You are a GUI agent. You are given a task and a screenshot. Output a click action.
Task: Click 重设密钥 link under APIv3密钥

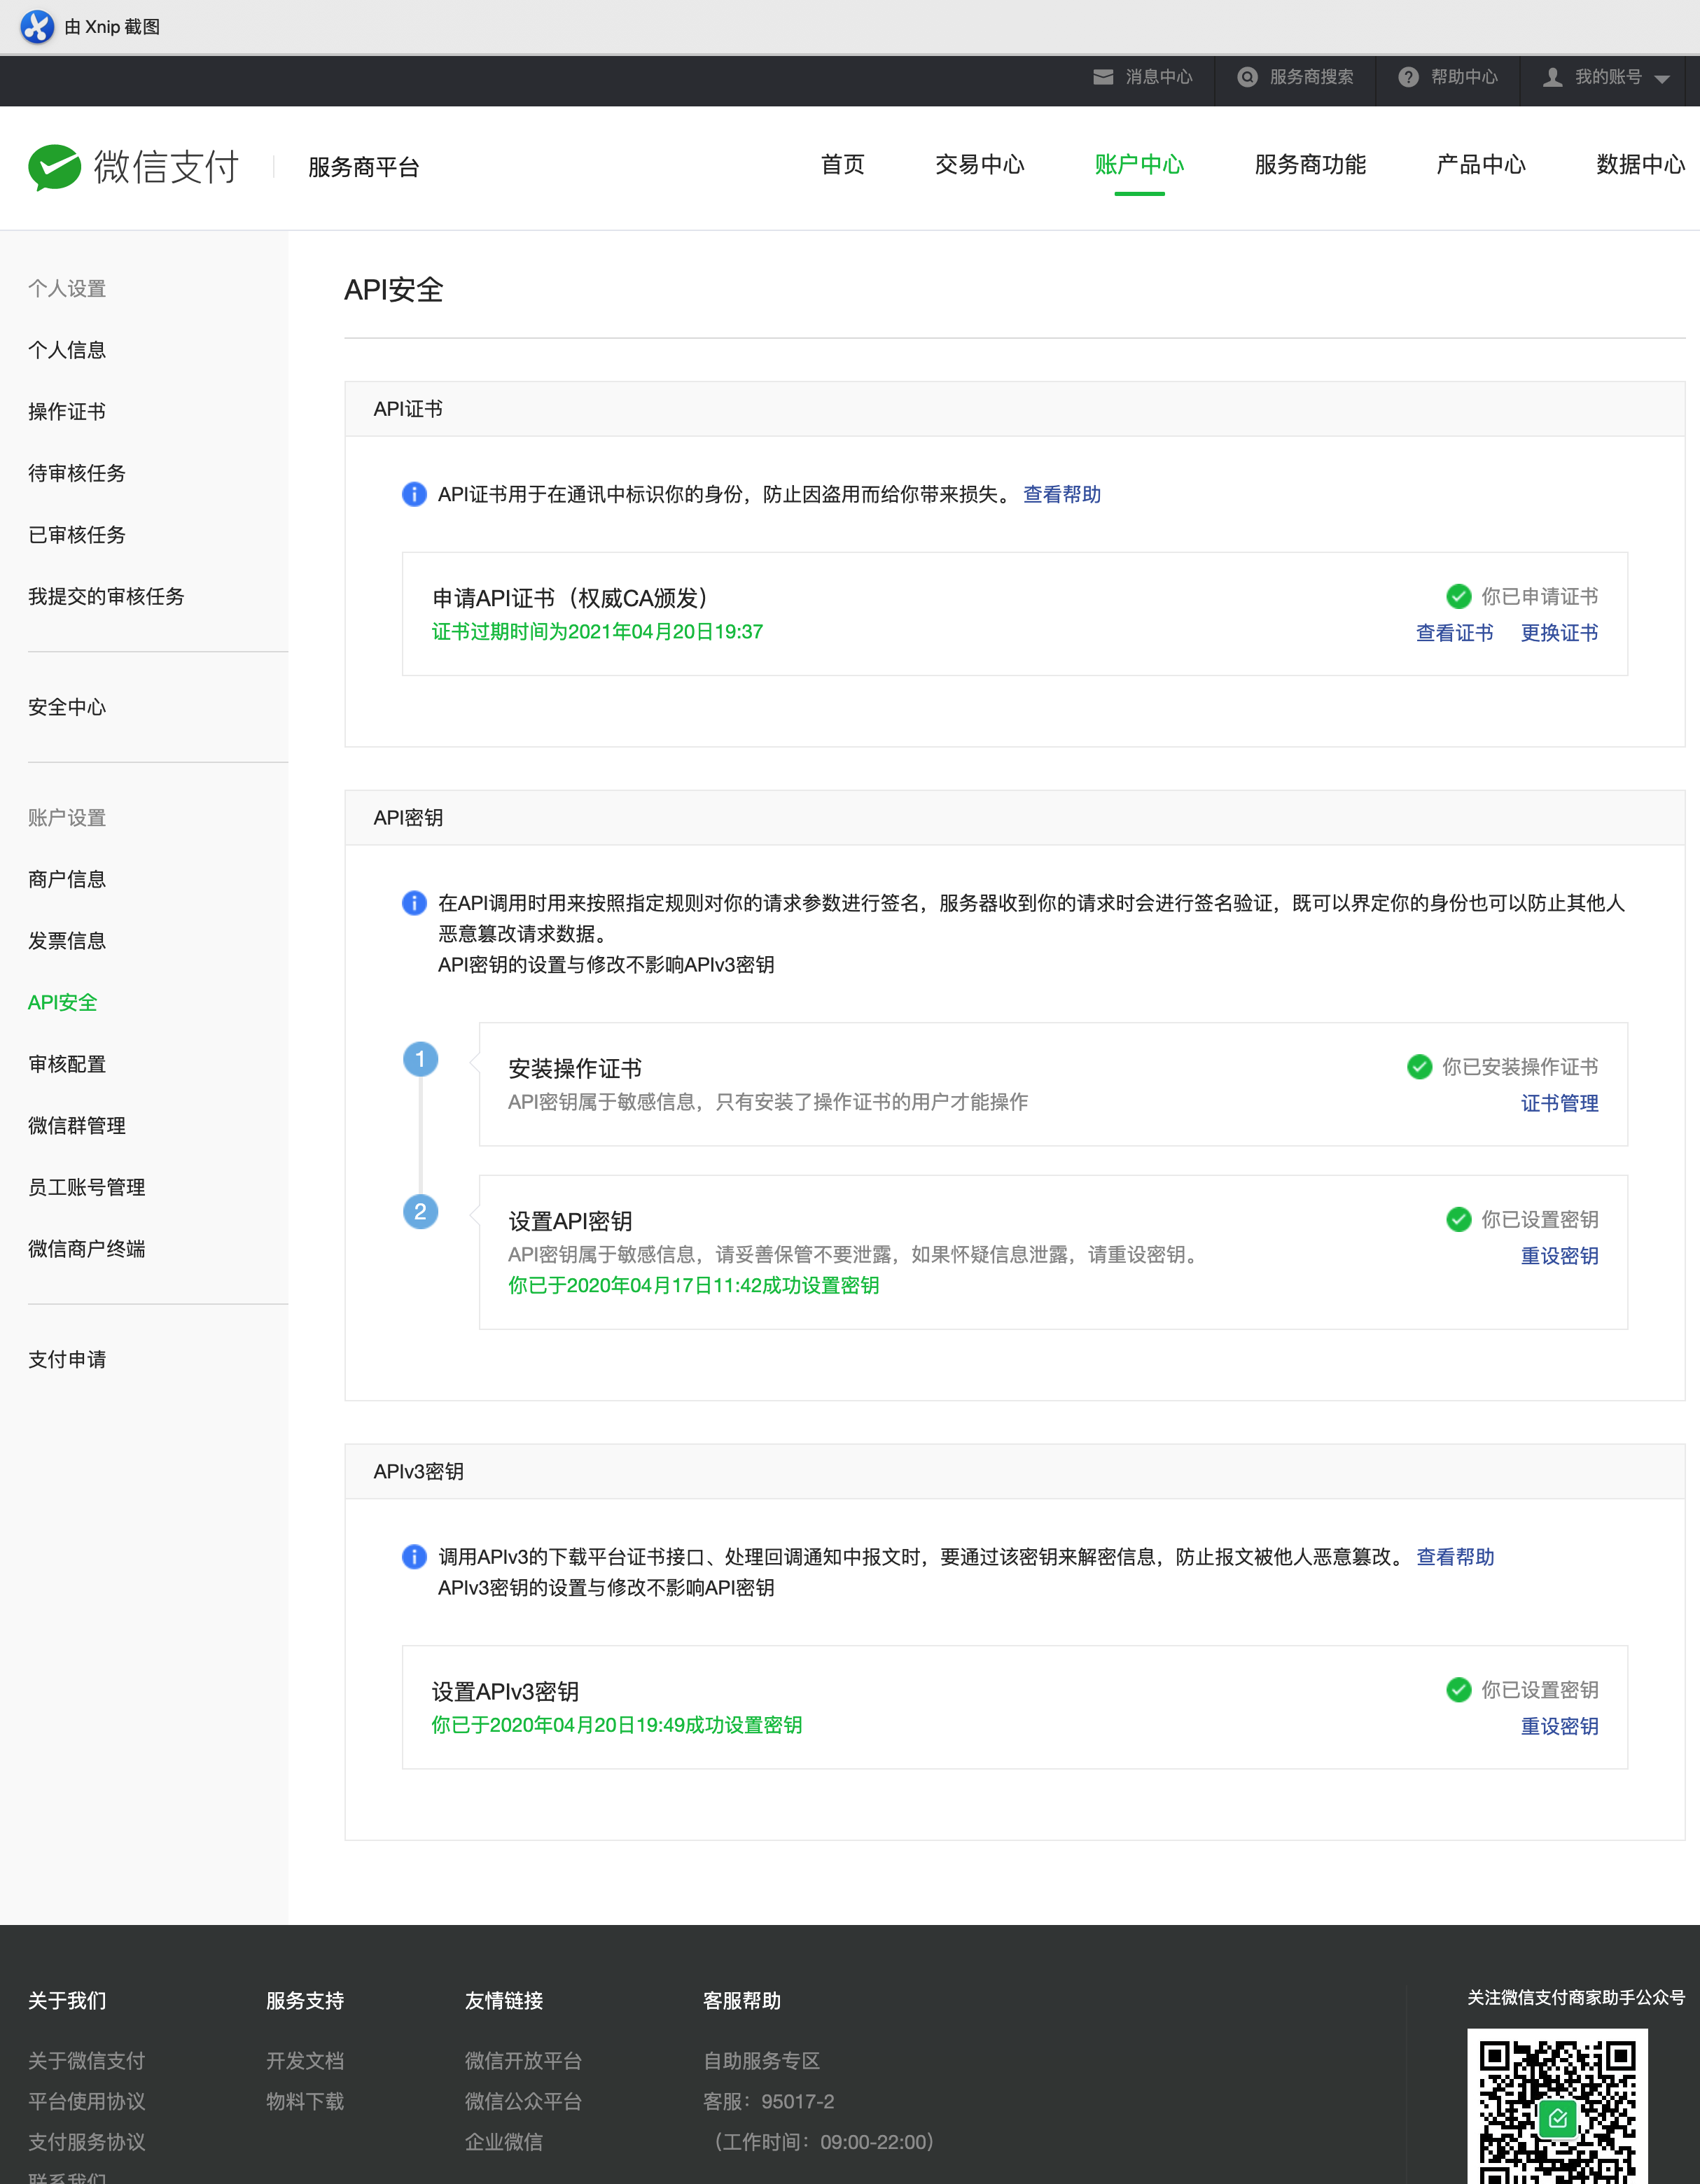tap(1559, 1726)
